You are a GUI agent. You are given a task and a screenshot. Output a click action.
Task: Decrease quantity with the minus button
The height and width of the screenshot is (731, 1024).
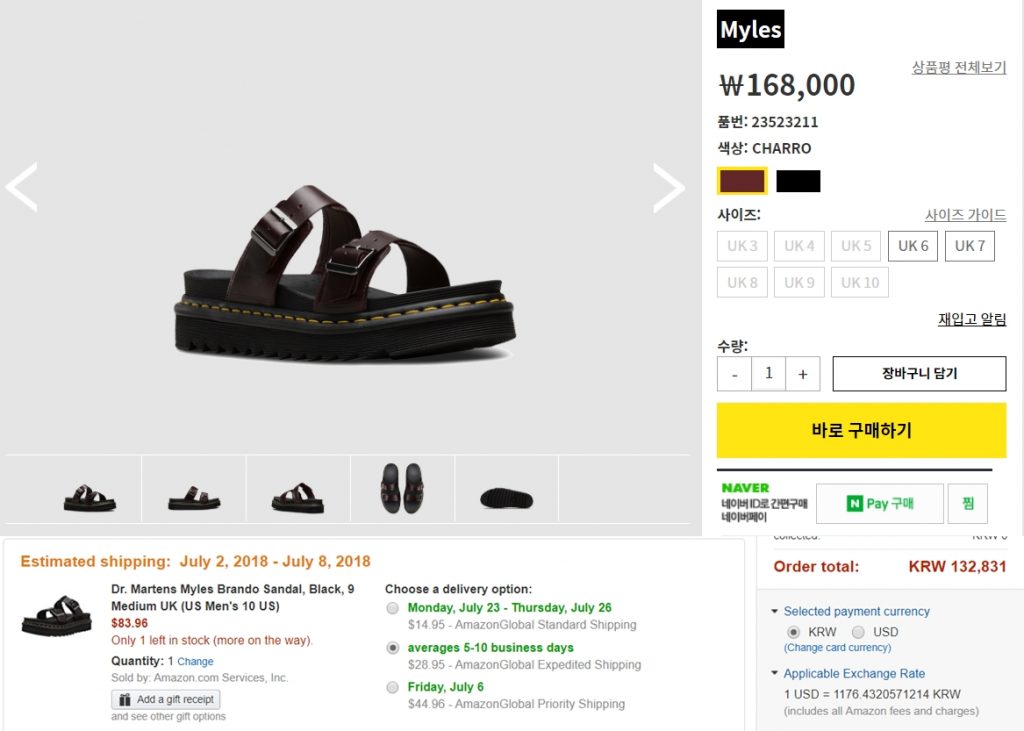[x=735, y=374]
